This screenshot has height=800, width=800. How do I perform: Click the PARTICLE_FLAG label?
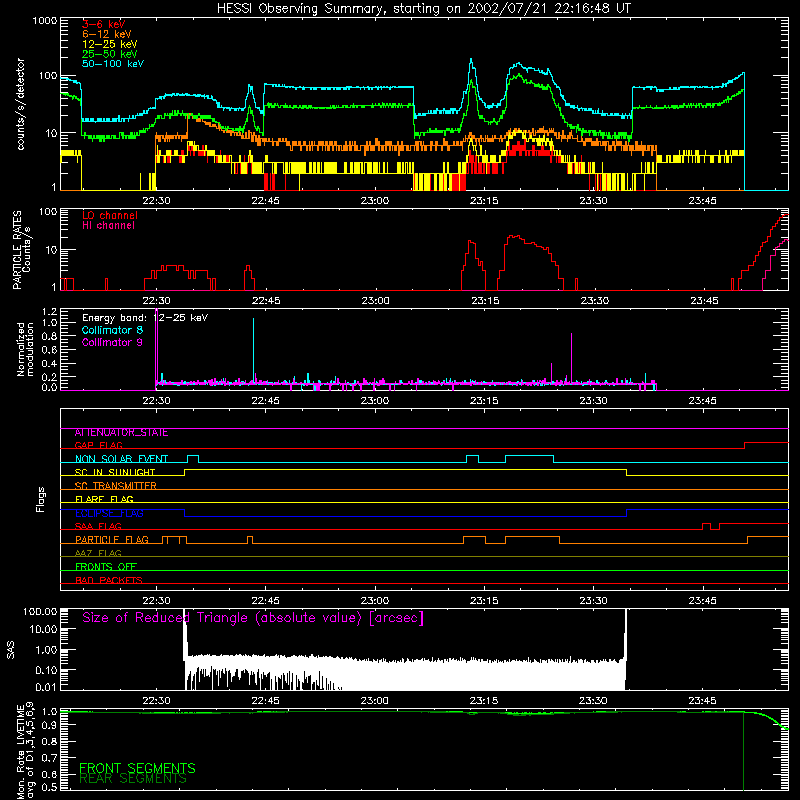pyautogui.click(x=112, y=540)
